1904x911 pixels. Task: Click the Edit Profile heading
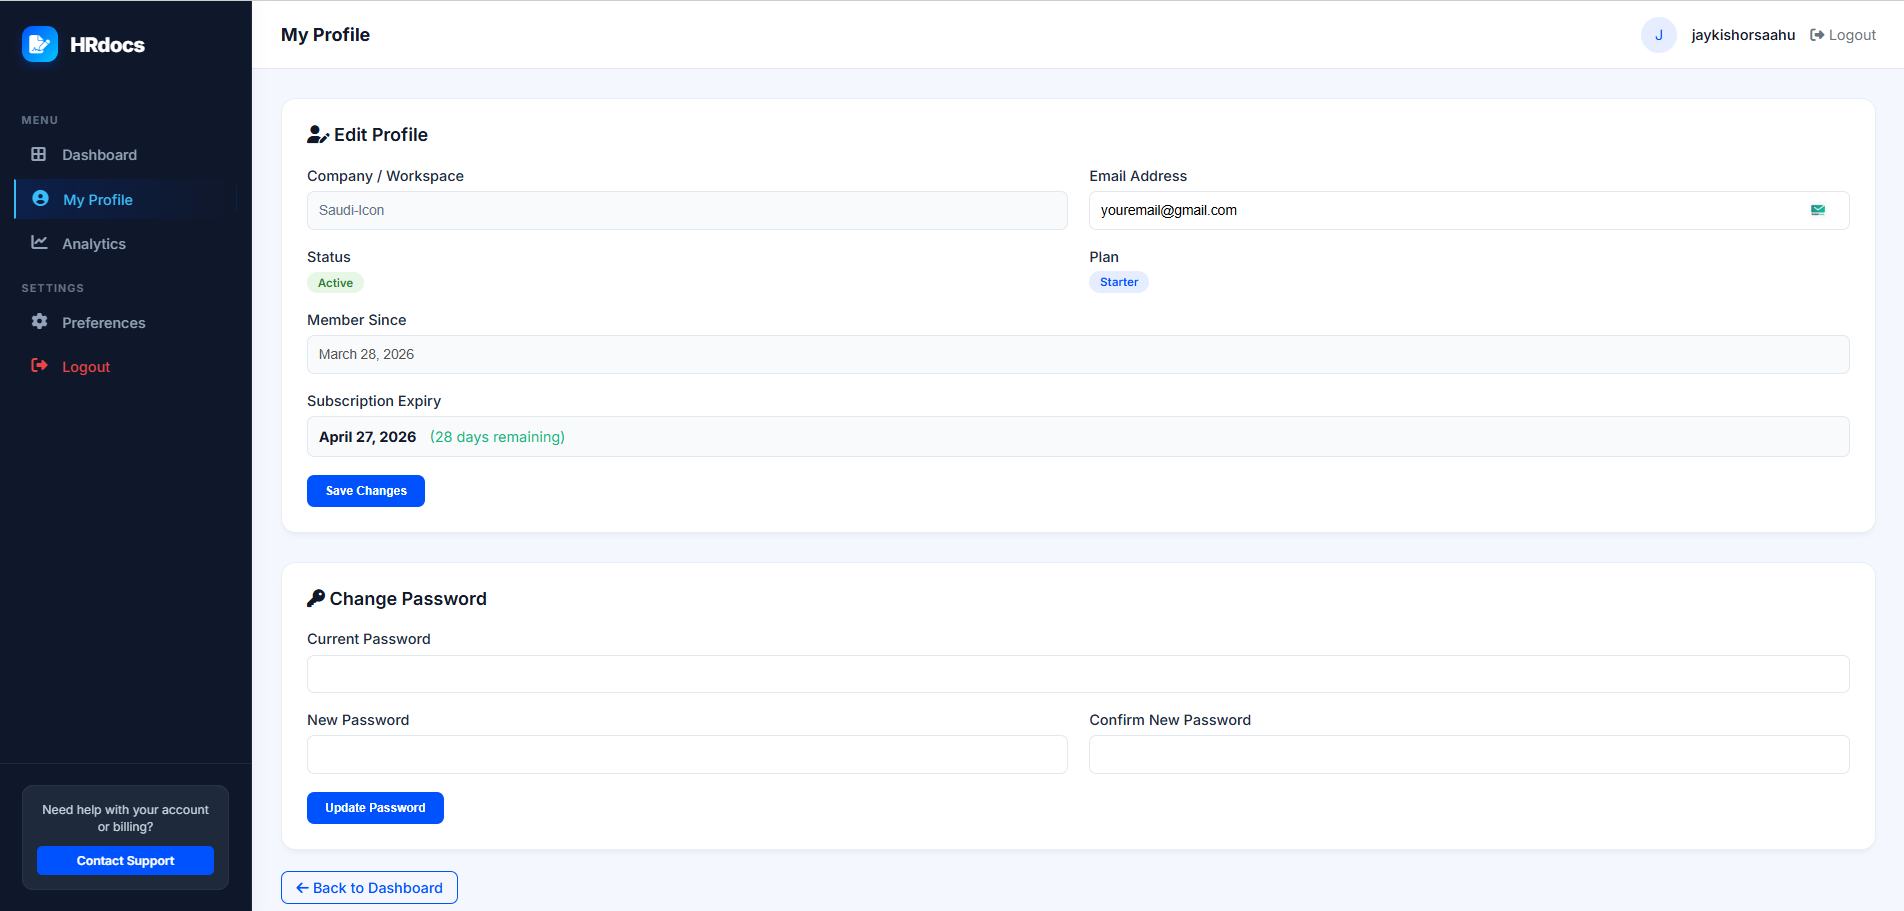(381, 135)
